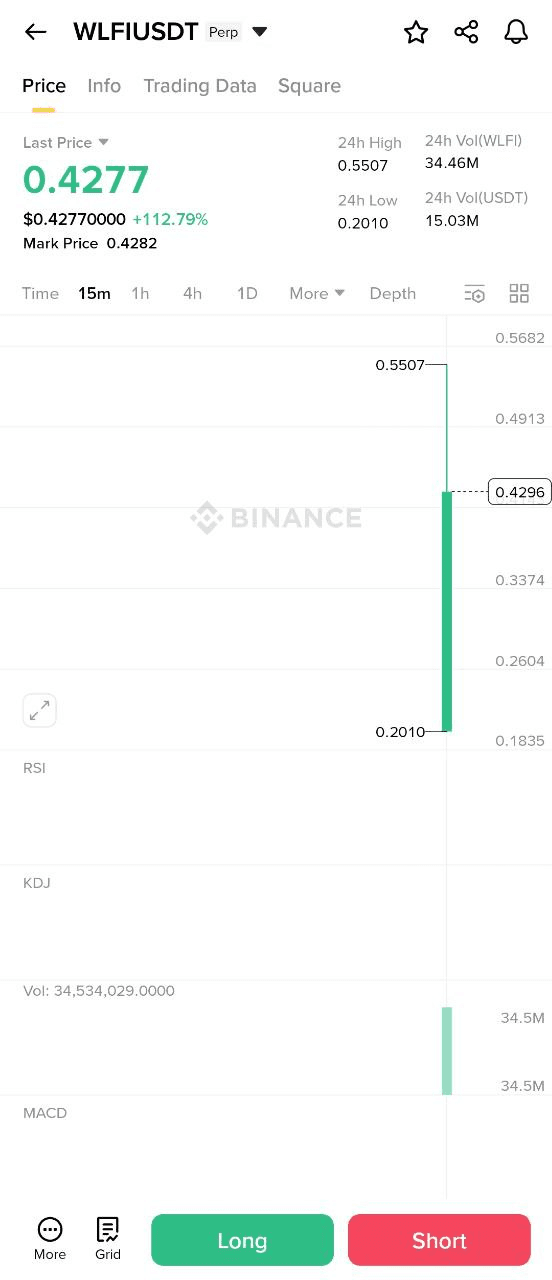
Task: Tap the green Long button
Action: point(242,1240)
